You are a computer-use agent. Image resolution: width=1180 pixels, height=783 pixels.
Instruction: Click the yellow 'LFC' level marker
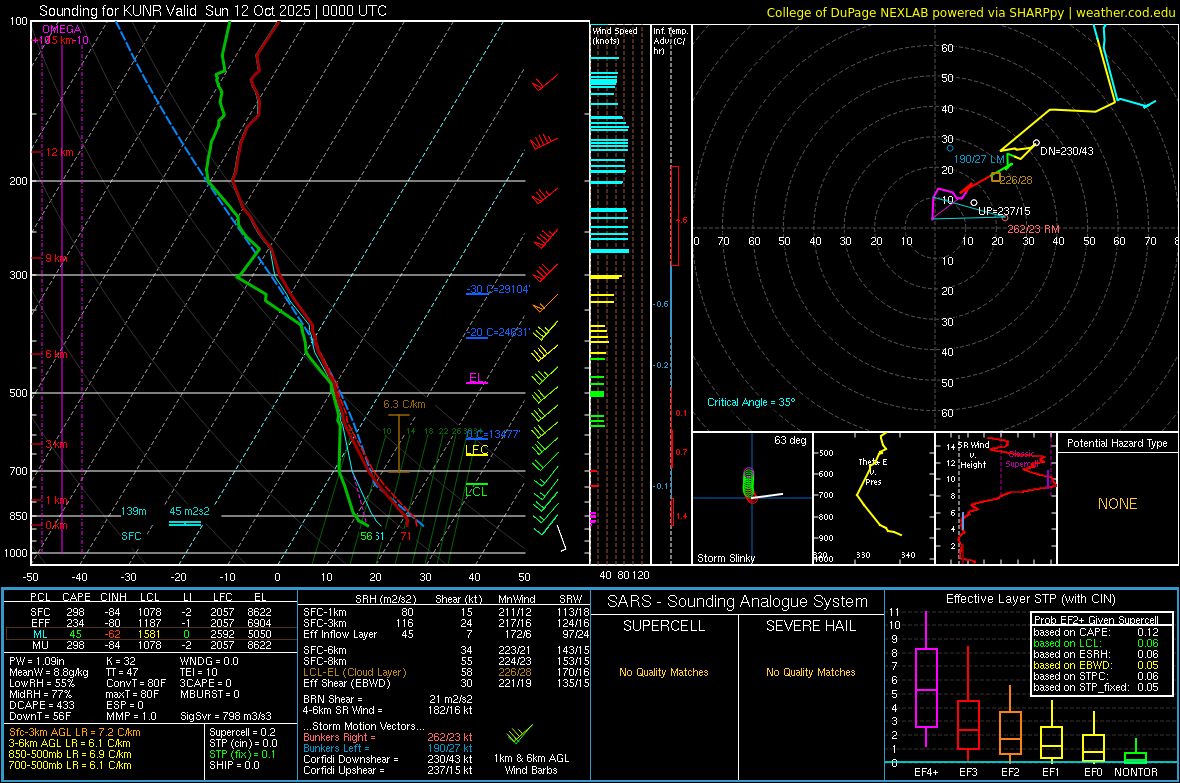pos(476,450)
